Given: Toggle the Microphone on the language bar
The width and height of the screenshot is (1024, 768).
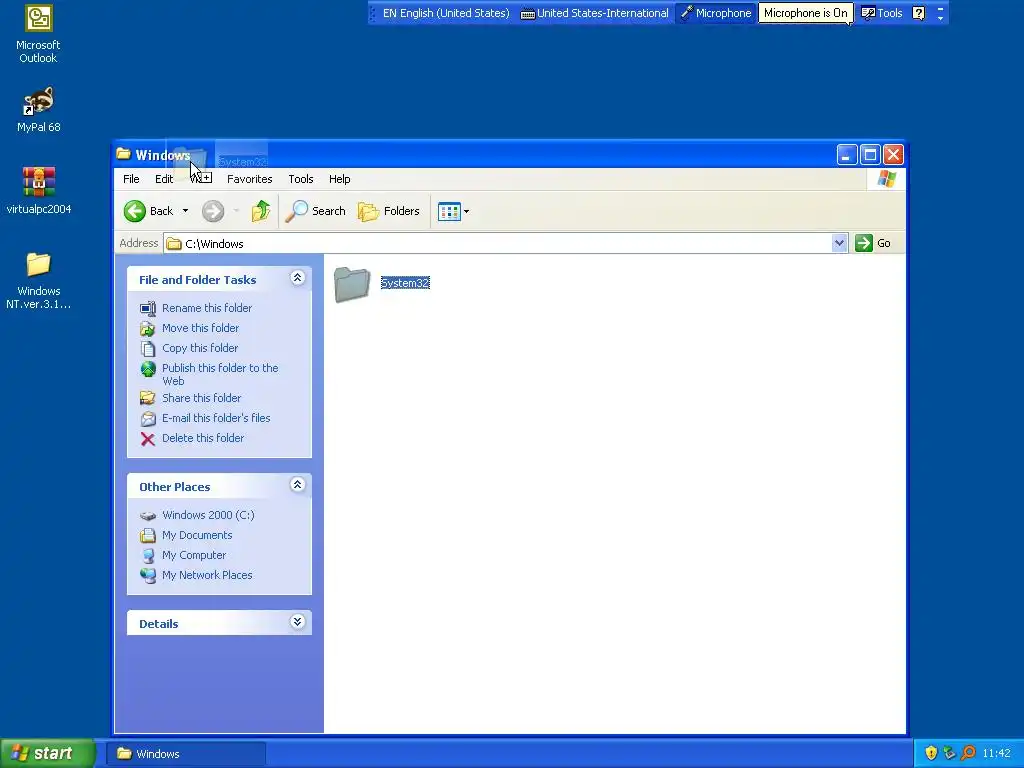Looking at the screenshot, I should [716, 13].
